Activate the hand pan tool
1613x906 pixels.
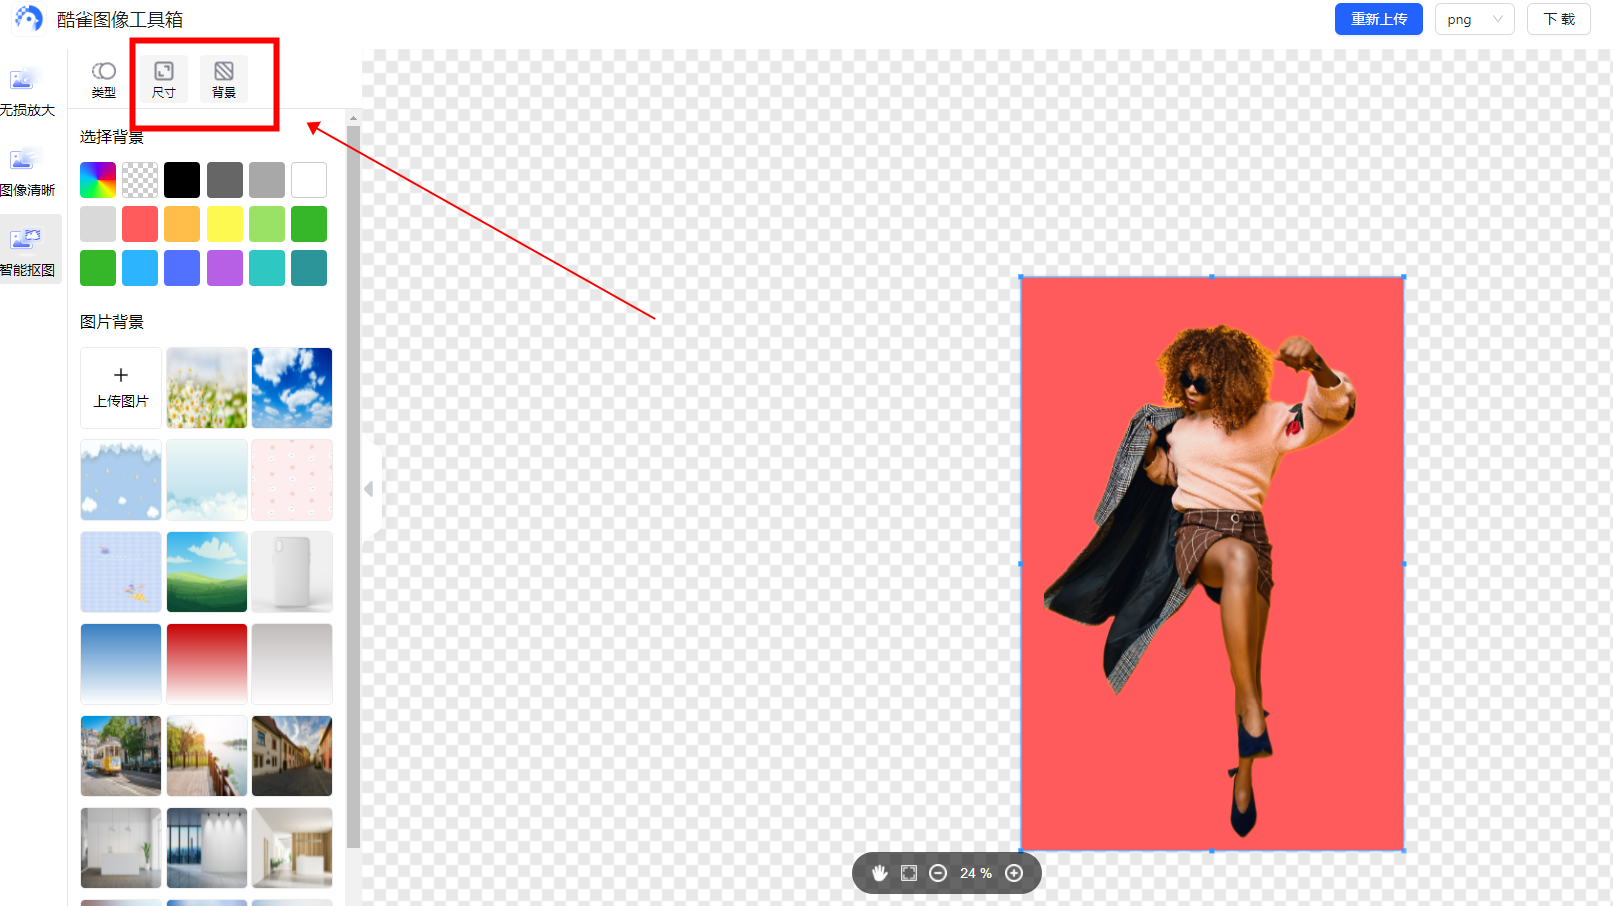click(x=880, y=873)
